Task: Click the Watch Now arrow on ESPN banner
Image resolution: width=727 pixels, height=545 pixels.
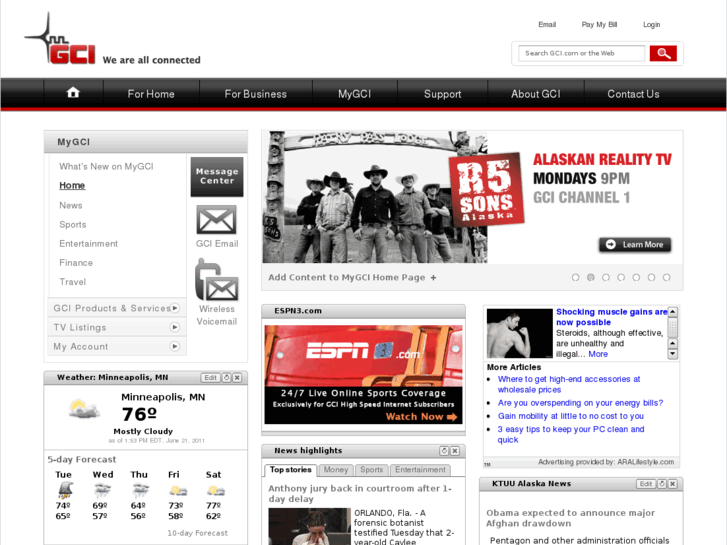Action: click(452, 417)
